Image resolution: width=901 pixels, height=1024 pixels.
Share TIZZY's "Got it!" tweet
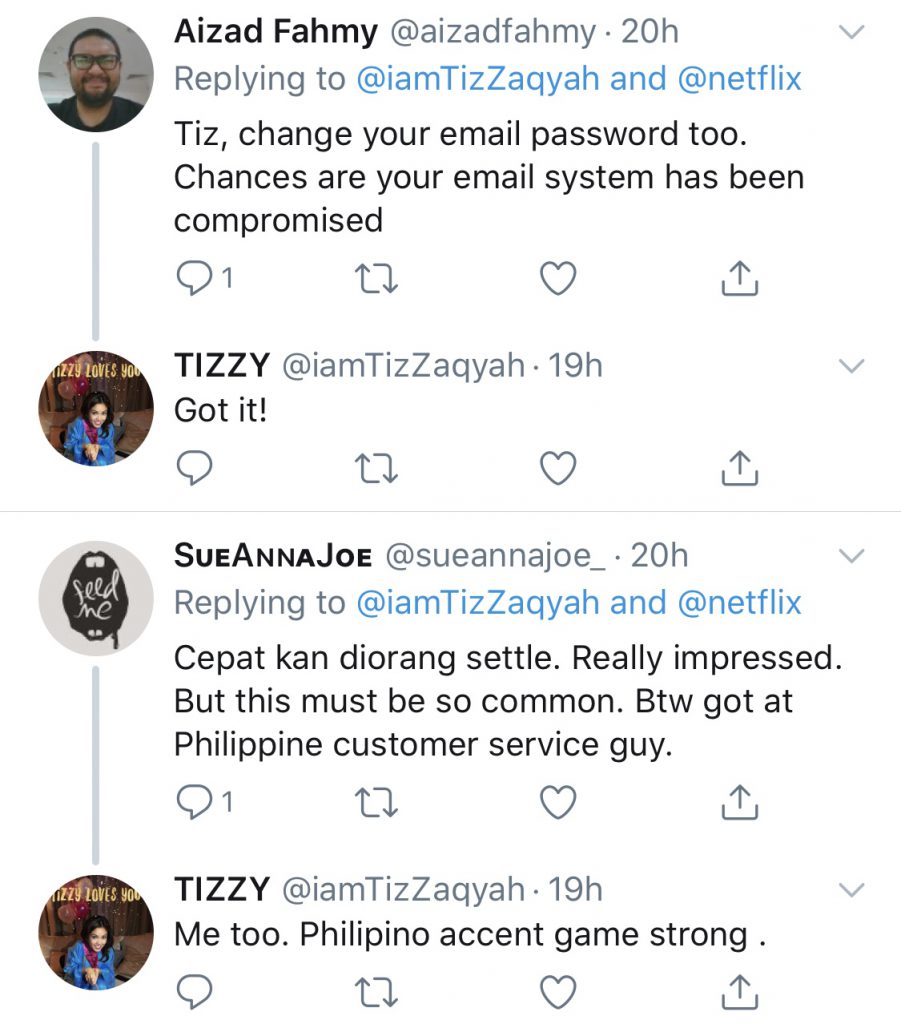click(x=740, y=466)
